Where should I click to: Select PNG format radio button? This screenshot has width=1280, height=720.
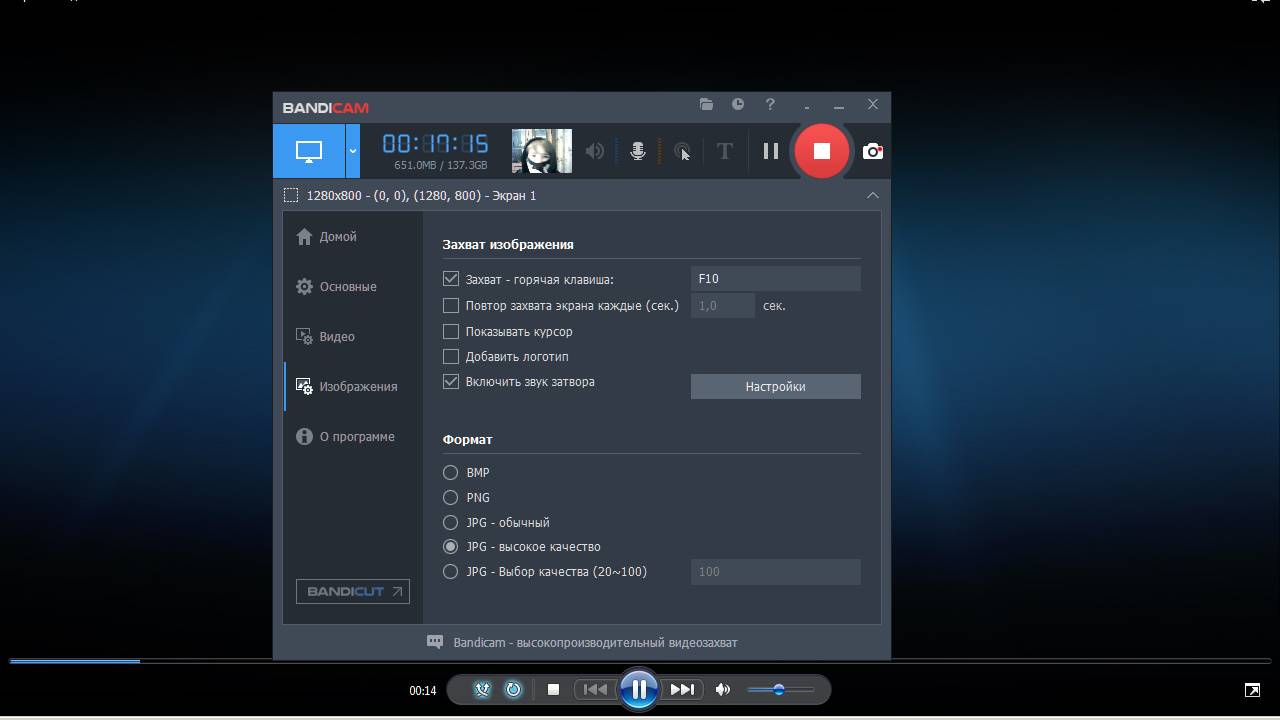point(451,497)
